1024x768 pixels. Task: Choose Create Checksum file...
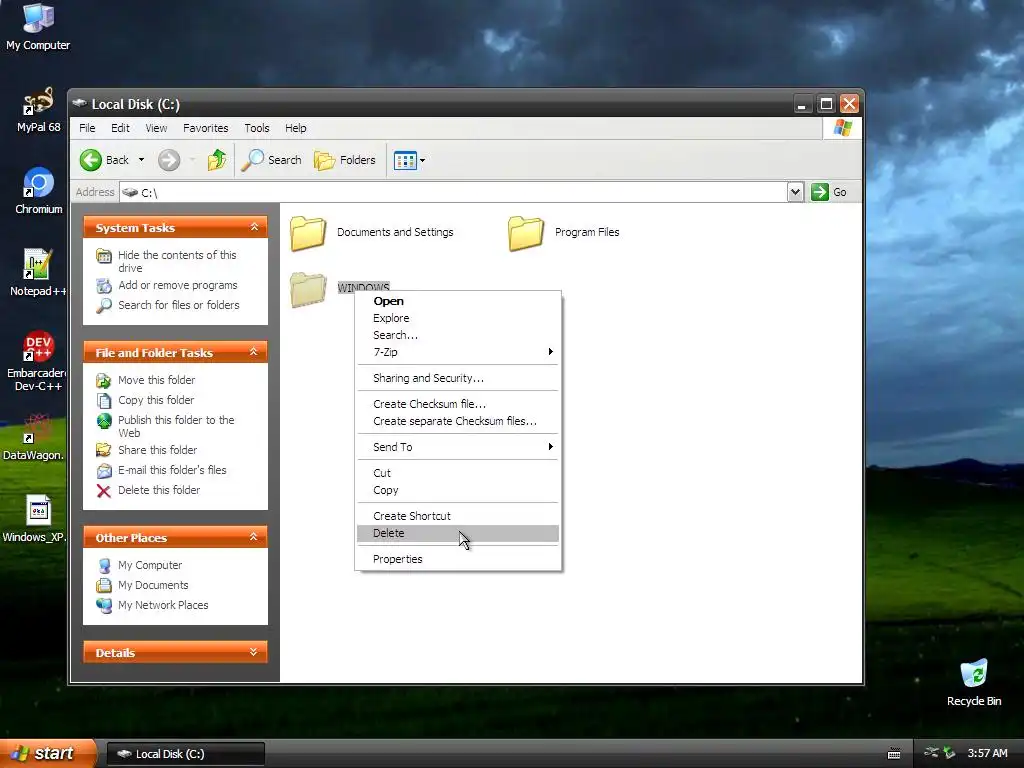(458, 404)
